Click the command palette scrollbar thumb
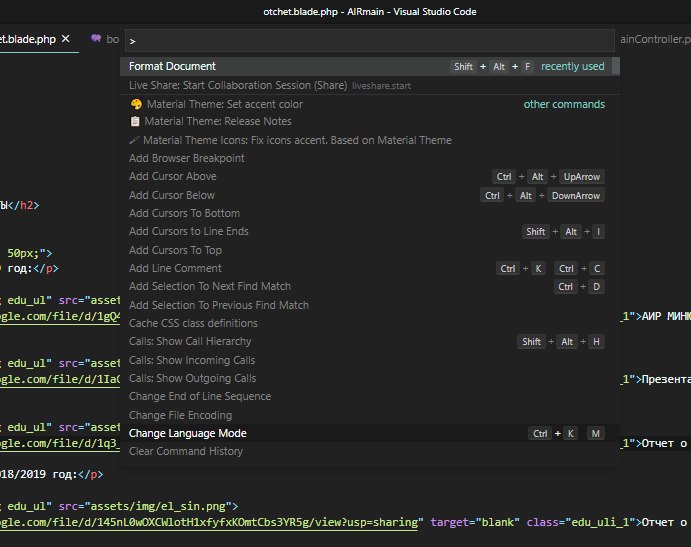Image resolution: width=691 pixels, height=547 pixels. (616, 67)
